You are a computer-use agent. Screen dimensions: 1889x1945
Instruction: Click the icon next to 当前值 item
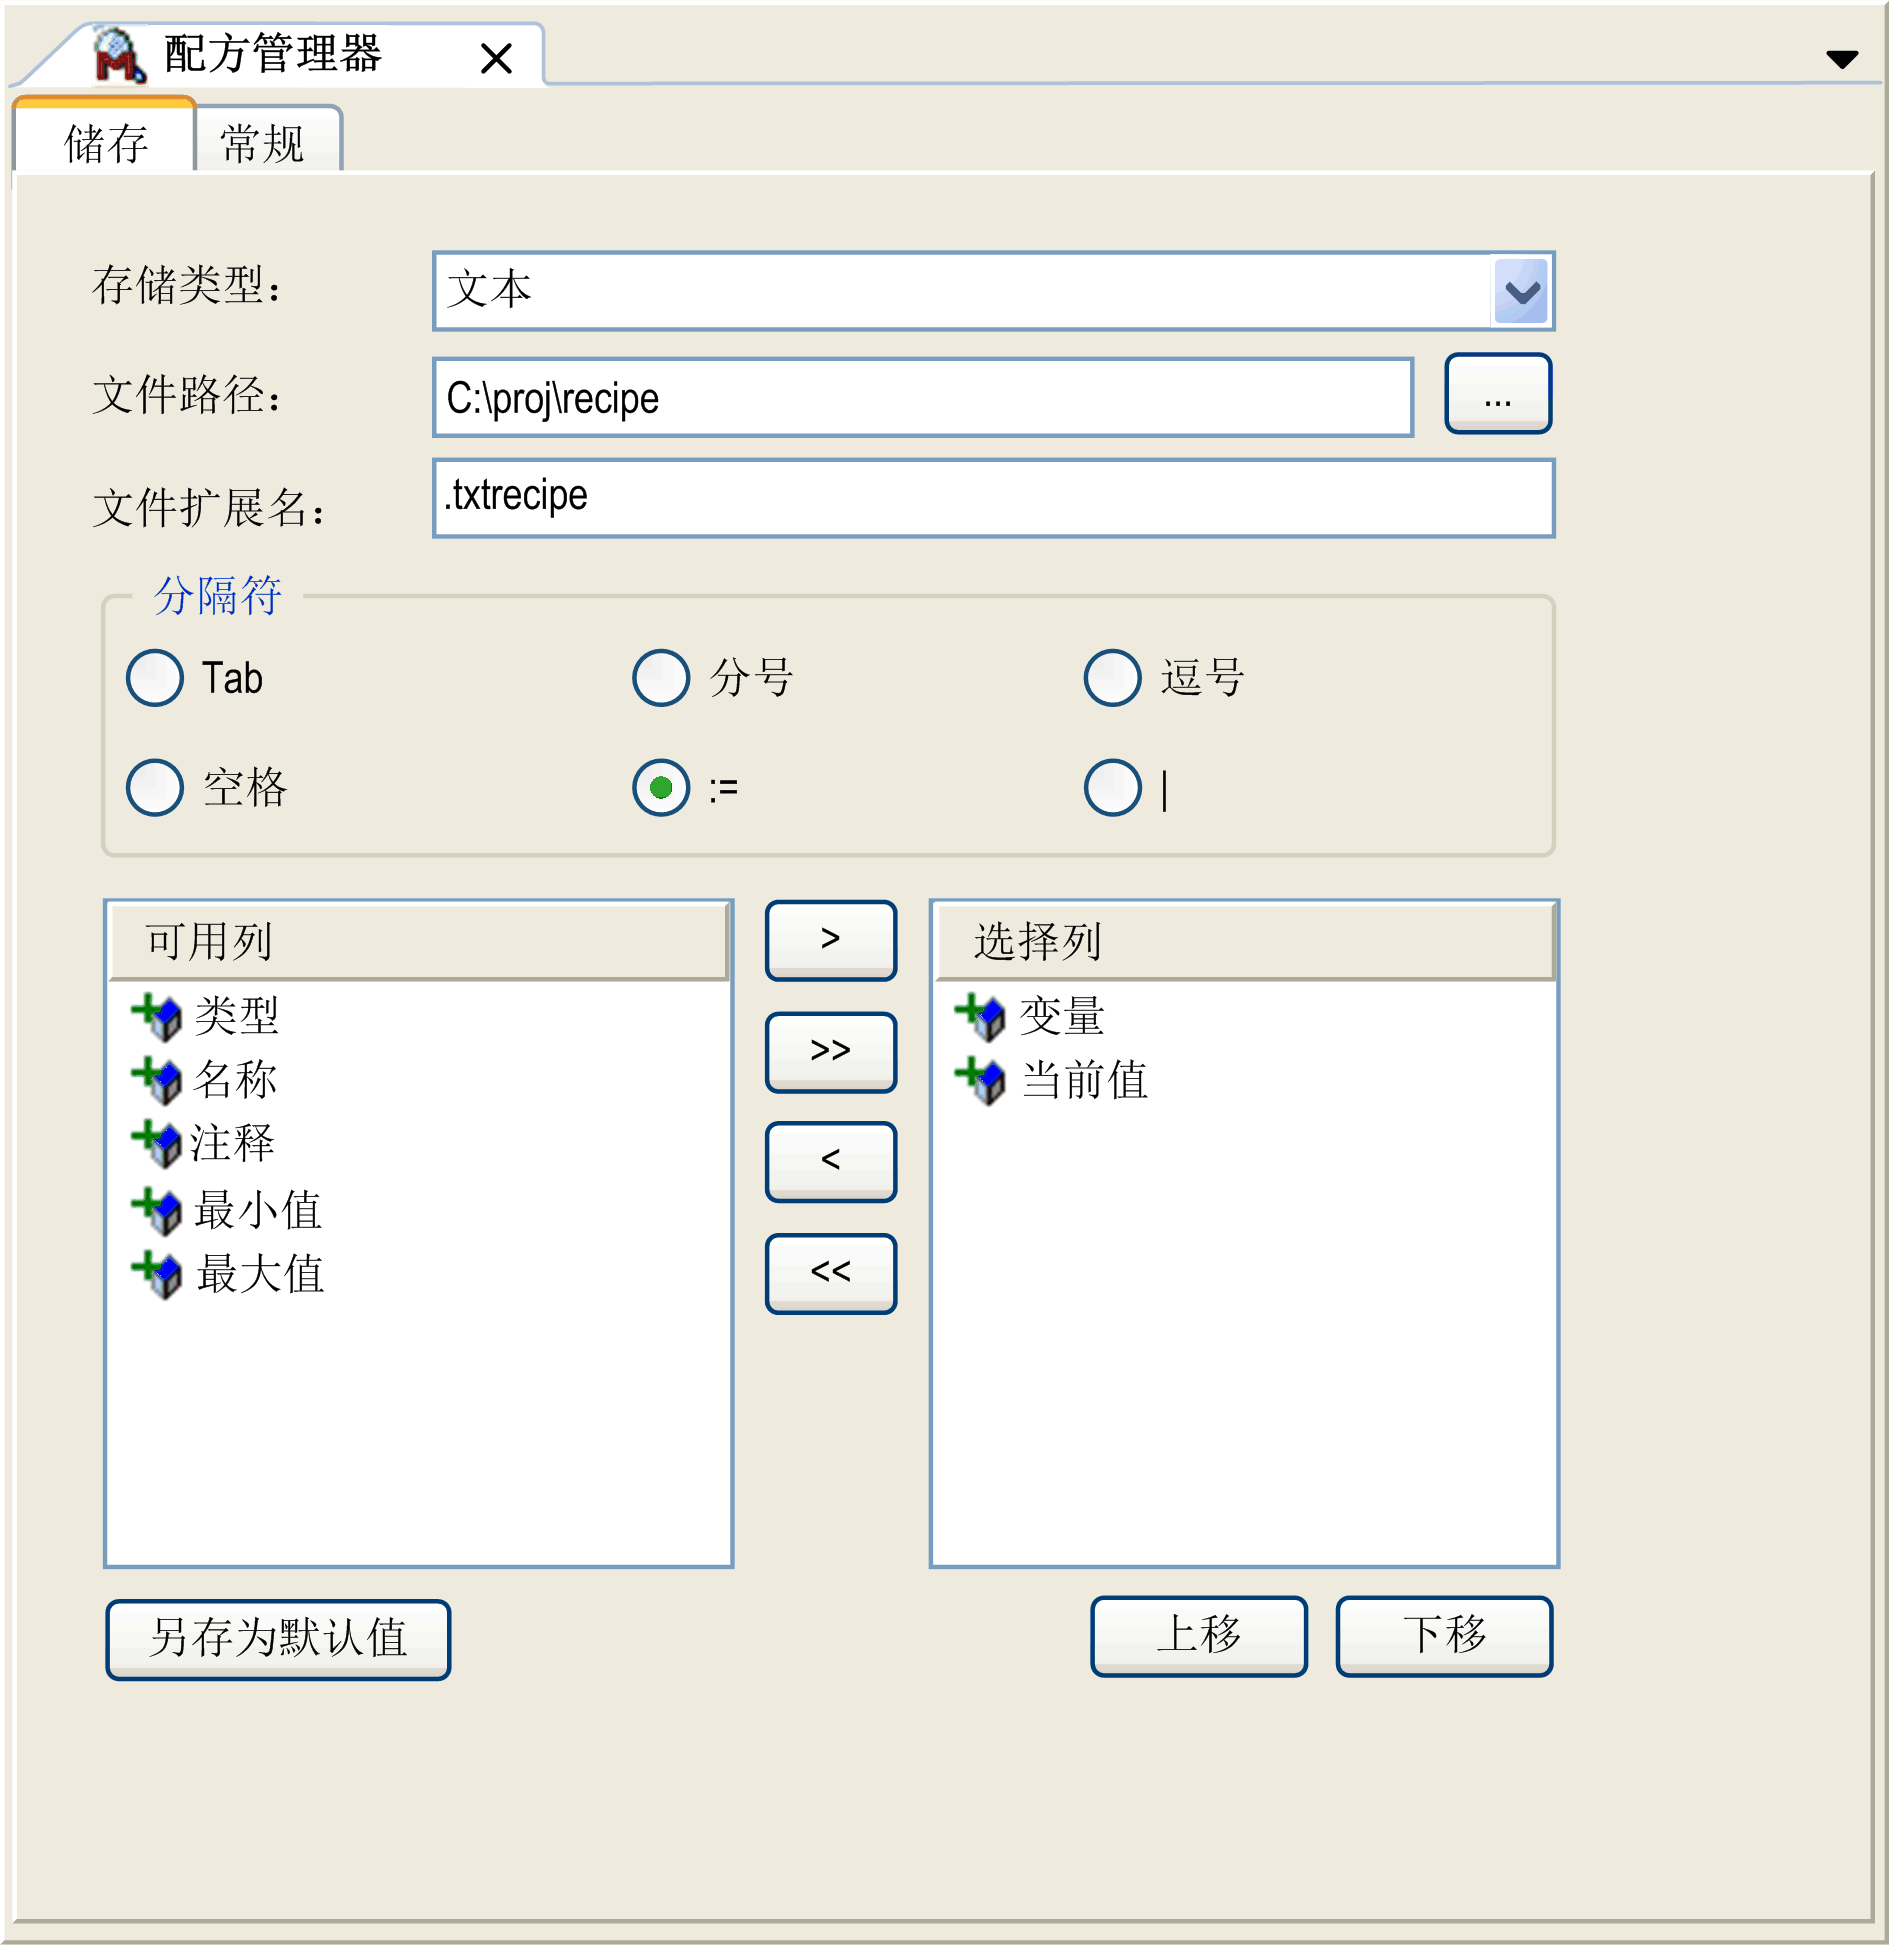coord(980,1080)
